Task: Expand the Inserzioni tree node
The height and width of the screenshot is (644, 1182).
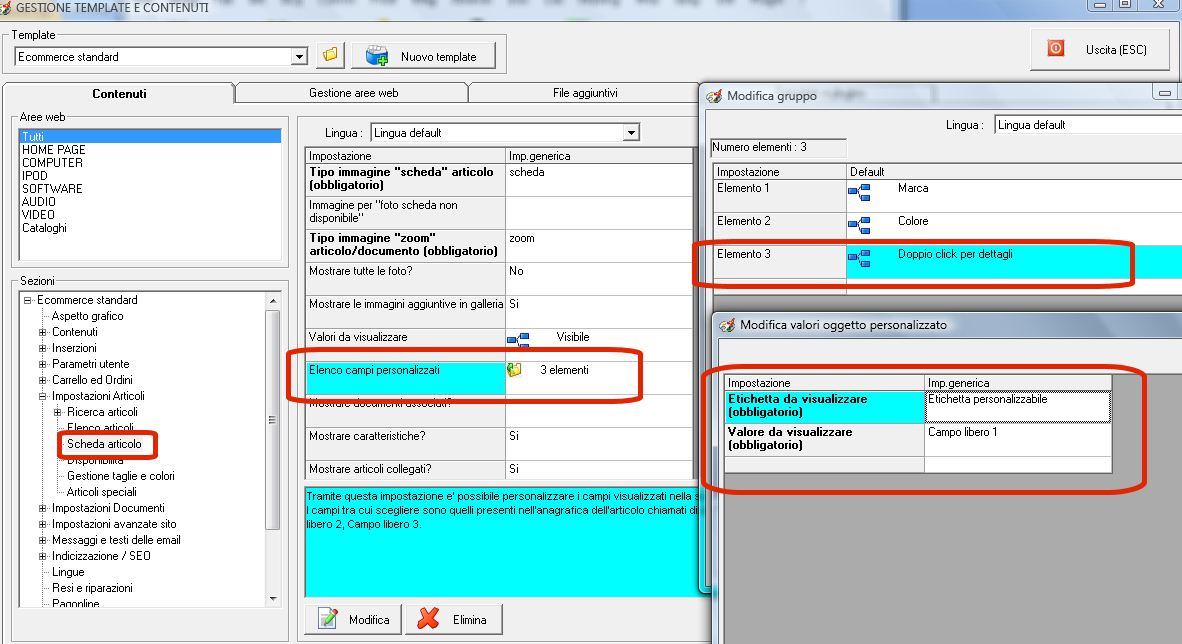Action: pos(43,348)
